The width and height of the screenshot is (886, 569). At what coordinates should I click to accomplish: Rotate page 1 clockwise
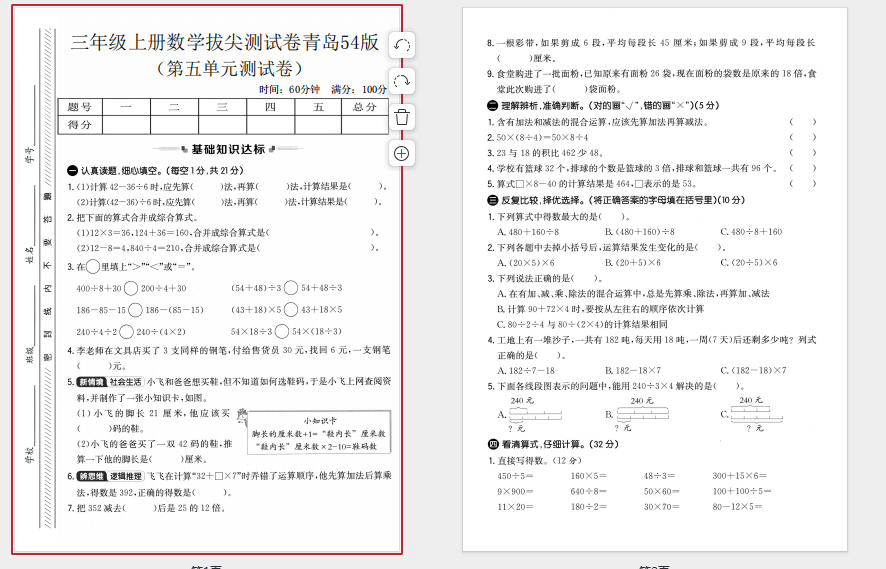coord(401,81)
